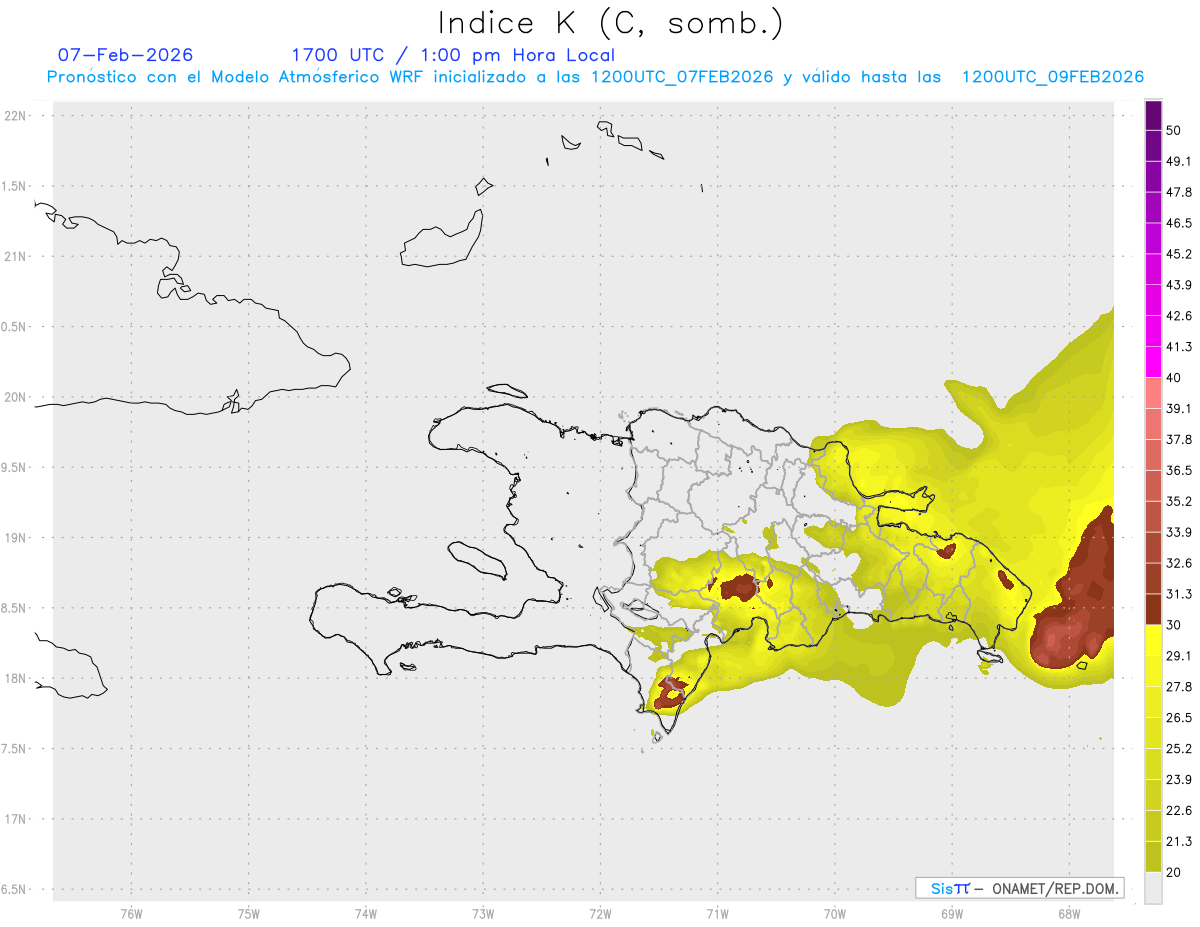Click the '17N' latitude label
The image size is (1200, 927).
pyautogui.click(x=16, y=819)
